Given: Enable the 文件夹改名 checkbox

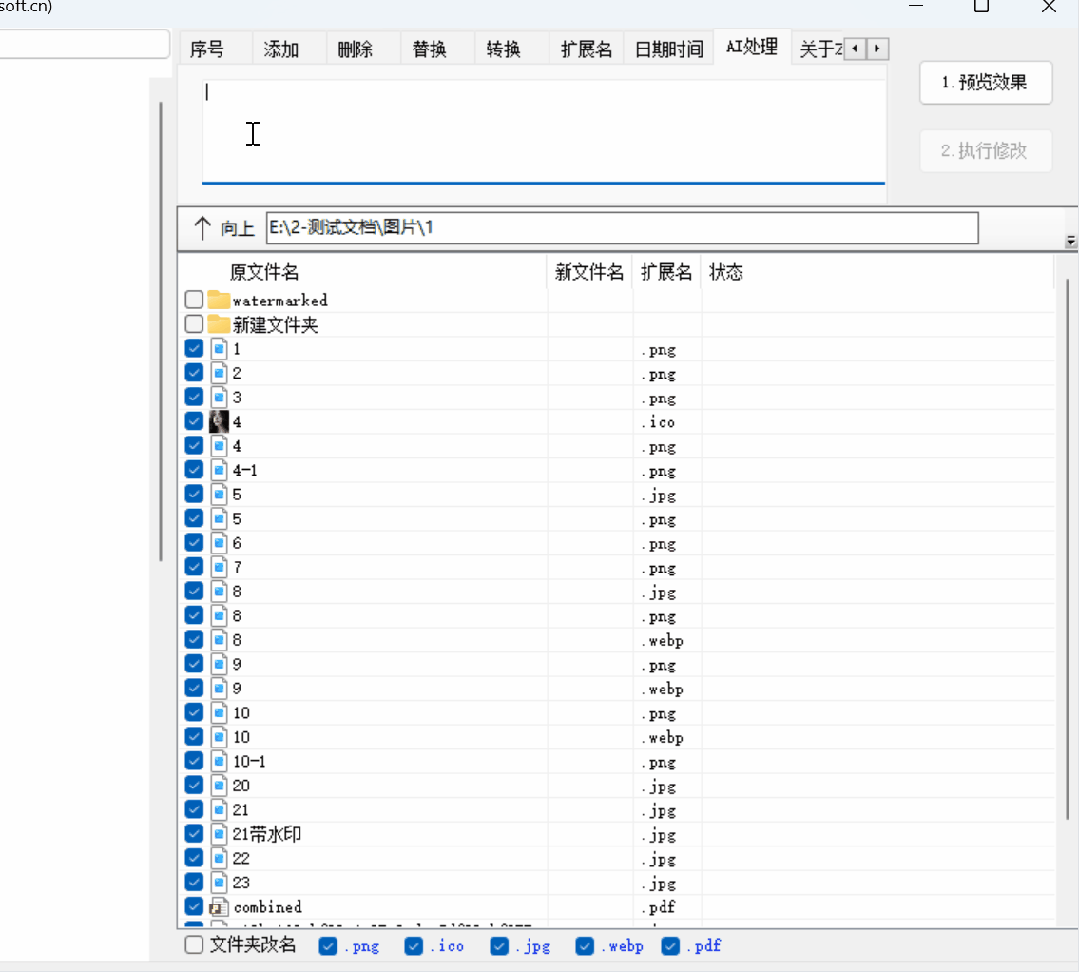Looking at the screenshot, I should [x=193, y=944].
